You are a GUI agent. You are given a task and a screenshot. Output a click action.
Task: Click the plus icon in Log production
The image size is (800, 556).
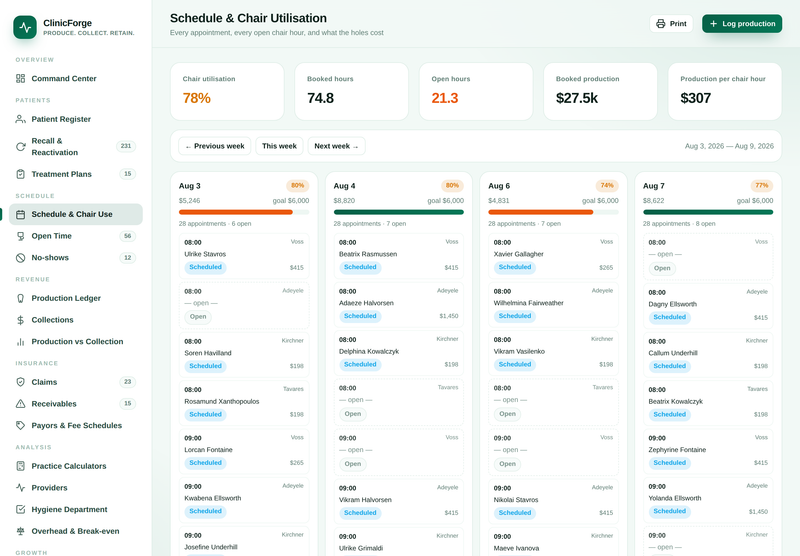click(713, 23)
